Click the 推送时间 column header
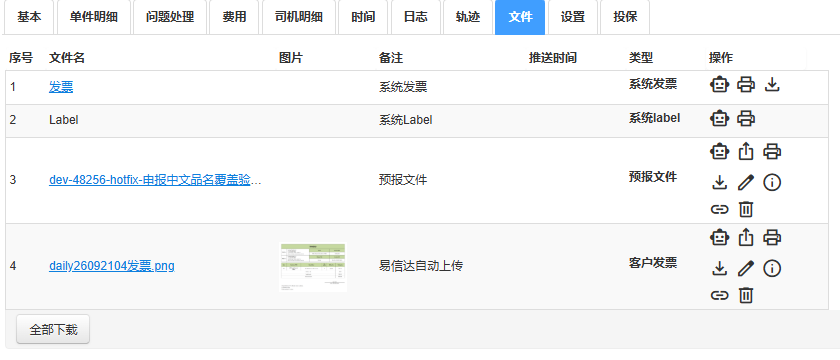Screen dimensions: 840x360 pyautogui.click(x=553, y=58)
